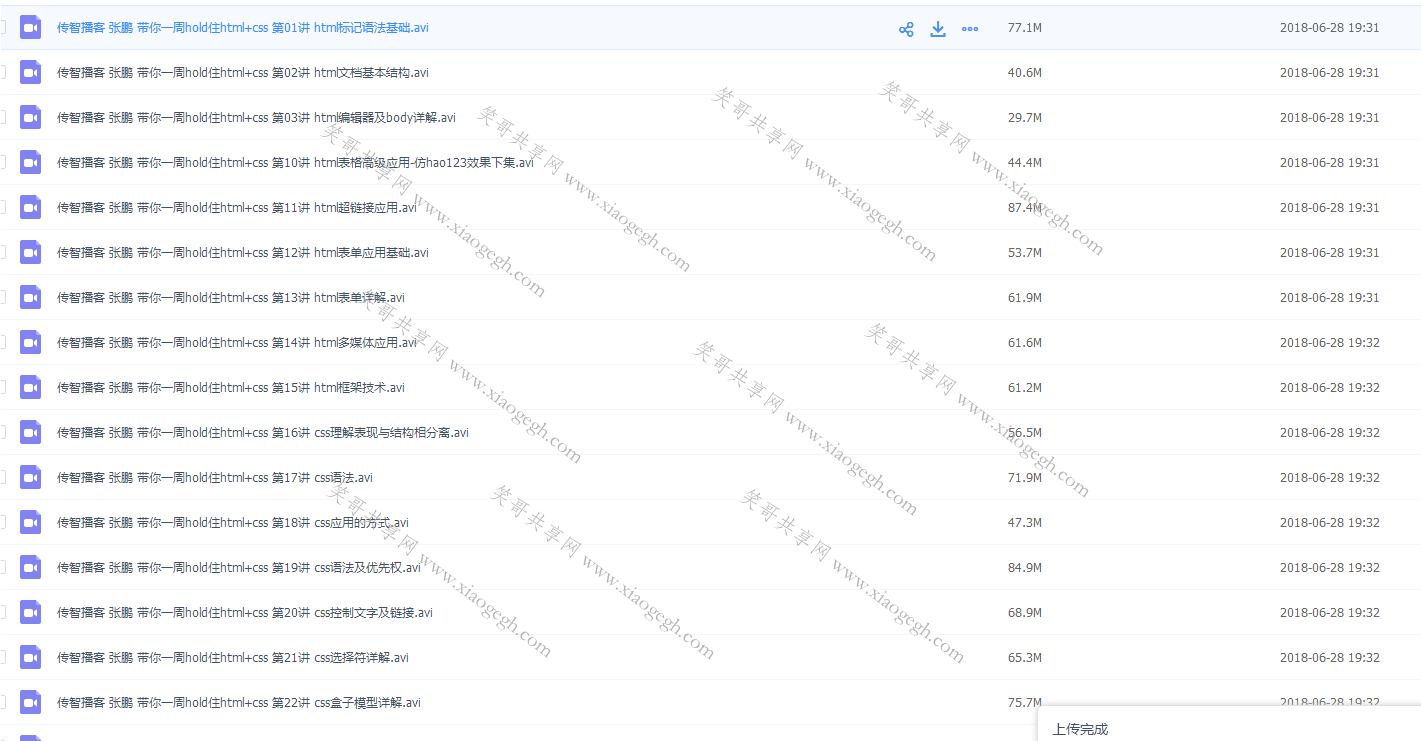Click the video file icon for 第22讲 css盒子模型详解
The image size is (1421, 741).
(x=31, y=703)
